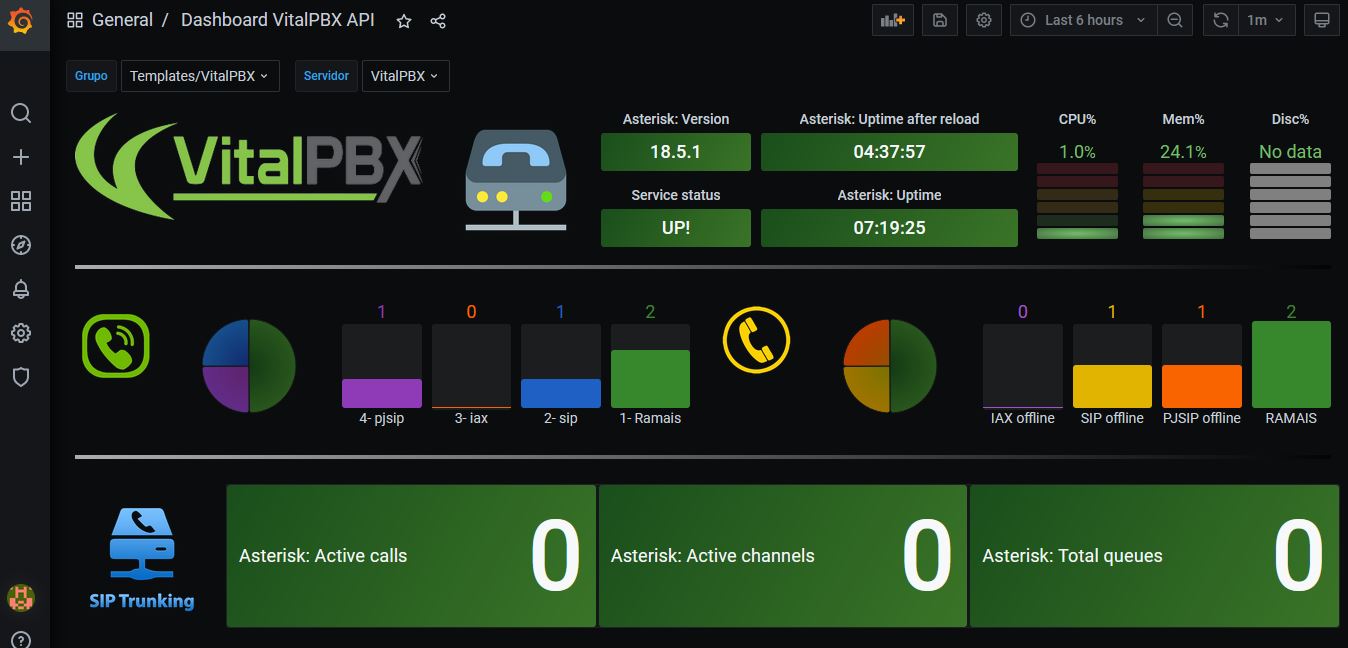Expand the 1m refresh interval dropdown
This screenshot has height=648, width=1348.
click(1267, 20)
